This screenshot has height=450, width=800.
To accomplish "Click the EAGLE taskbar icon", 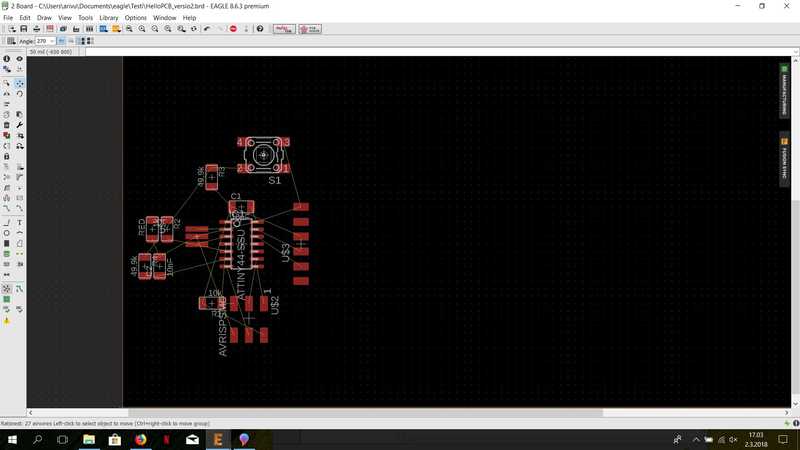I will click(218, 439).
